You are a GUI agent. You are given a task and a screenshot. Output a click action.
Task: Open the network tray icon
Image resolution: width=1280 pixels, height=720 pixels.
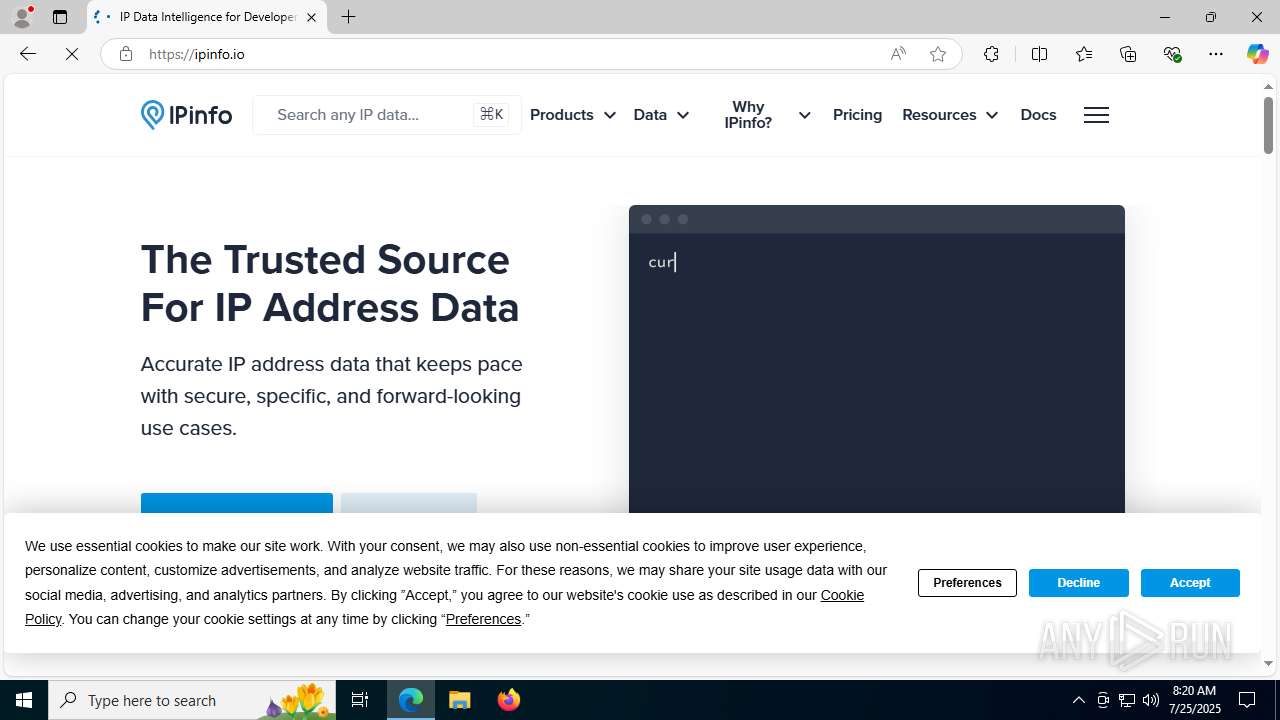(1127, 700)
